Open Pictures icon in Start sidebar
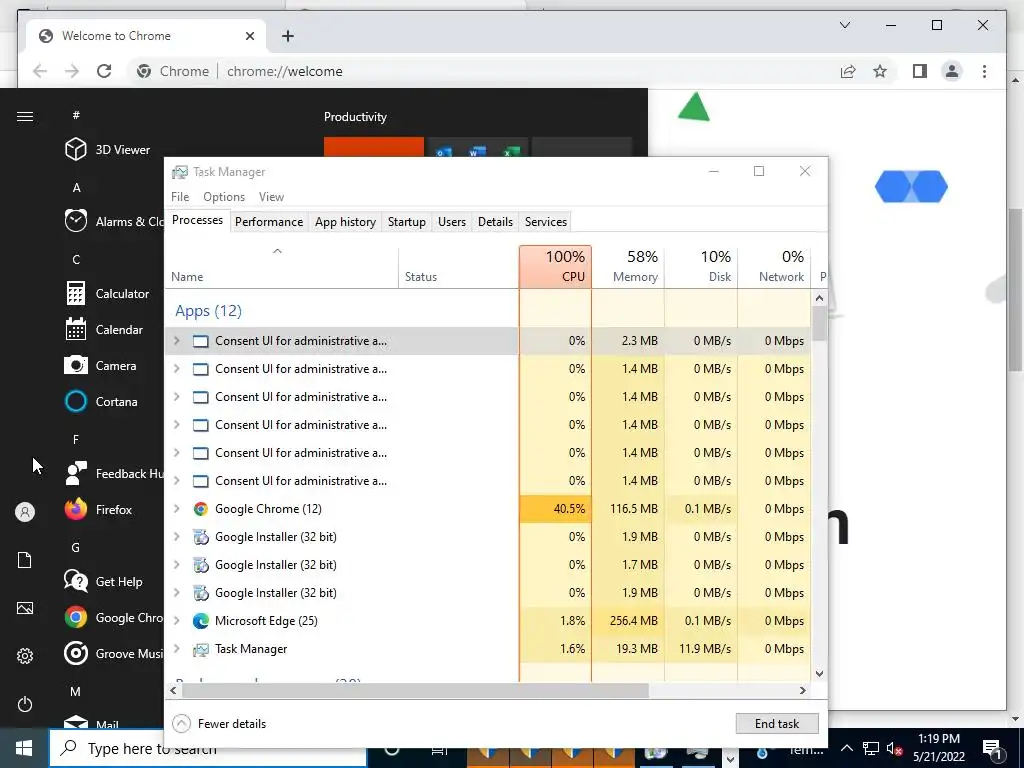1024x768 pixels. coord(25,608)
